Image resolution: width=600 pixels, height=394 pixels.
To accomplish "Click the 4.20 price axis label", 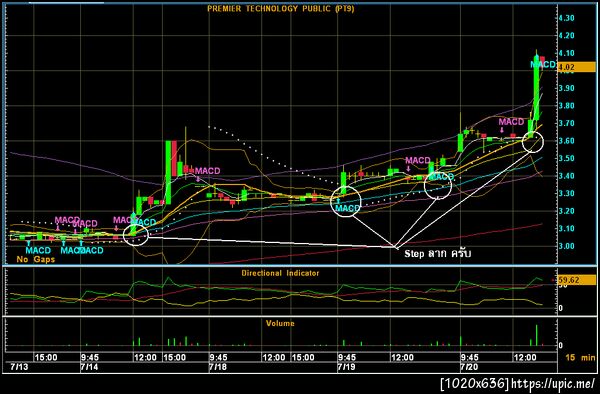I will [566, 36].
